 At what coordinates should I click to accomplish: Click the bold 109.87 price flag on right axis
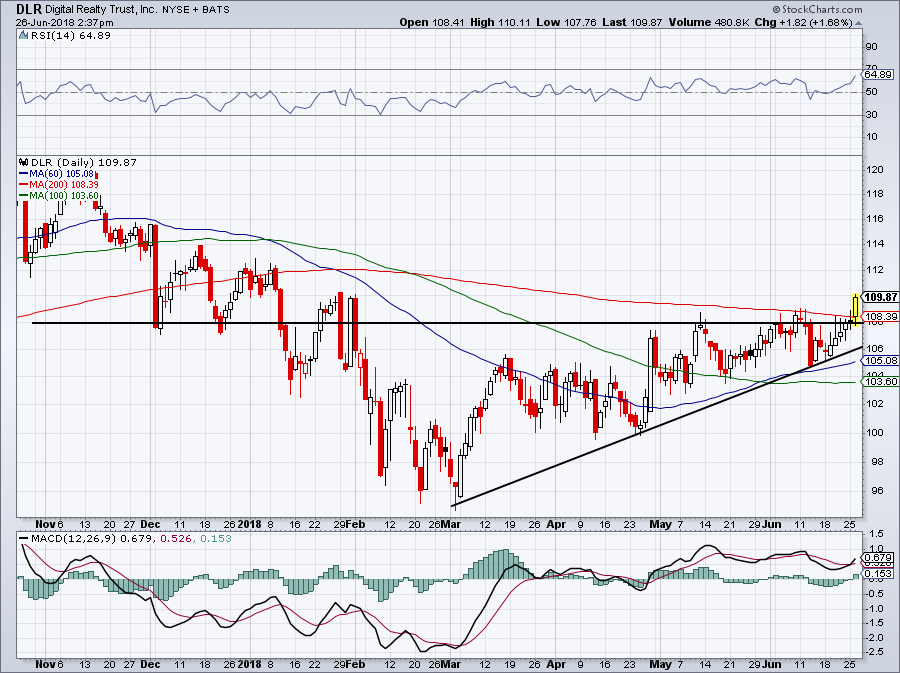tap(880, 297)
